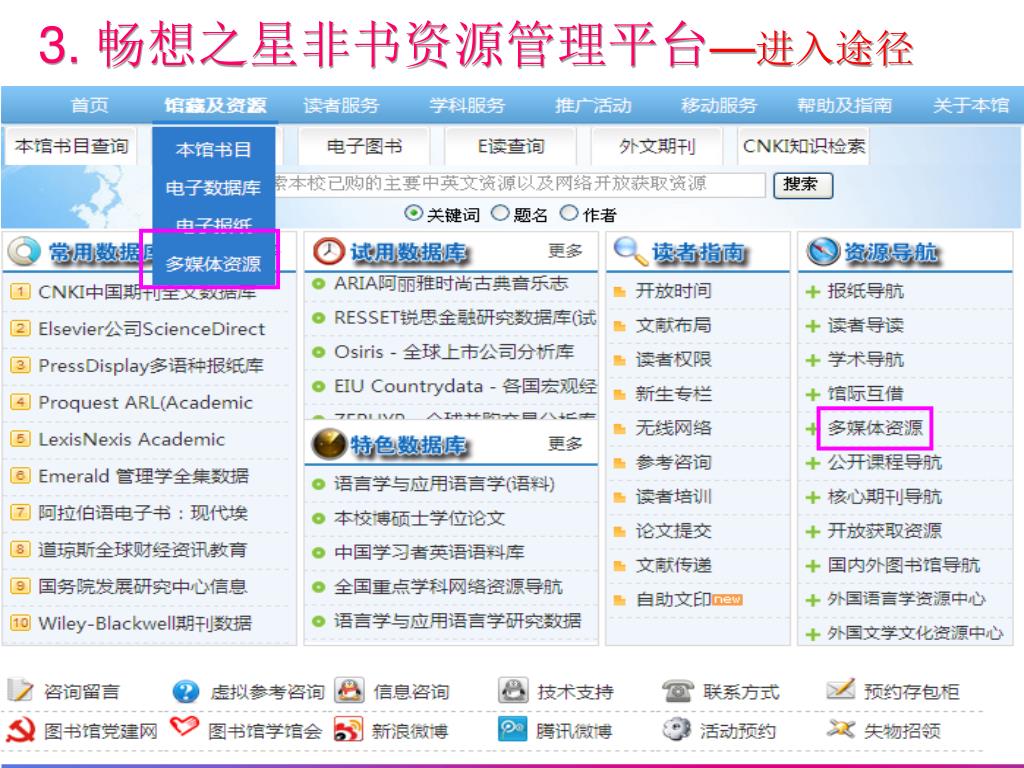Click the QQ penguin icon beside 信息咨询
The image size is (1024, 768).
pos(349,690)
